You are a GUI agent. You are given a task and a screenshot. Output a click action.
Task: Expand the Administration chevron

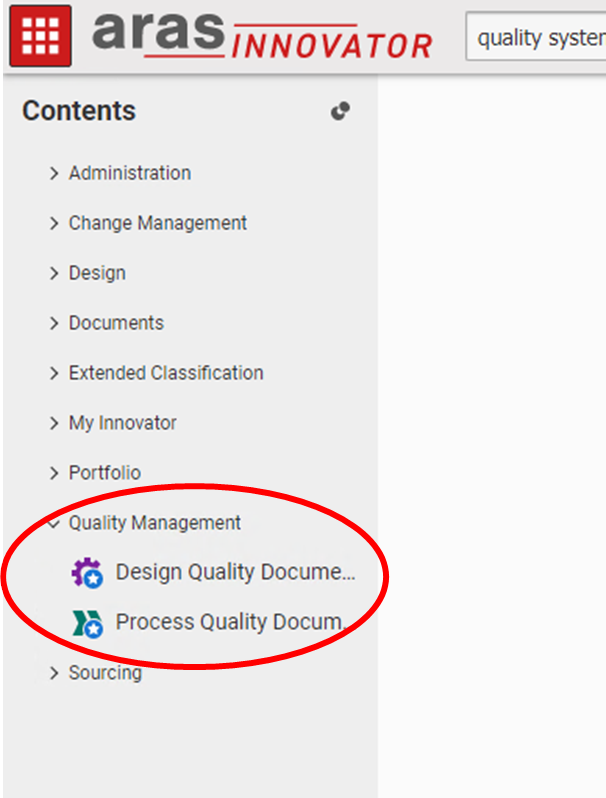tap(54, 173)
